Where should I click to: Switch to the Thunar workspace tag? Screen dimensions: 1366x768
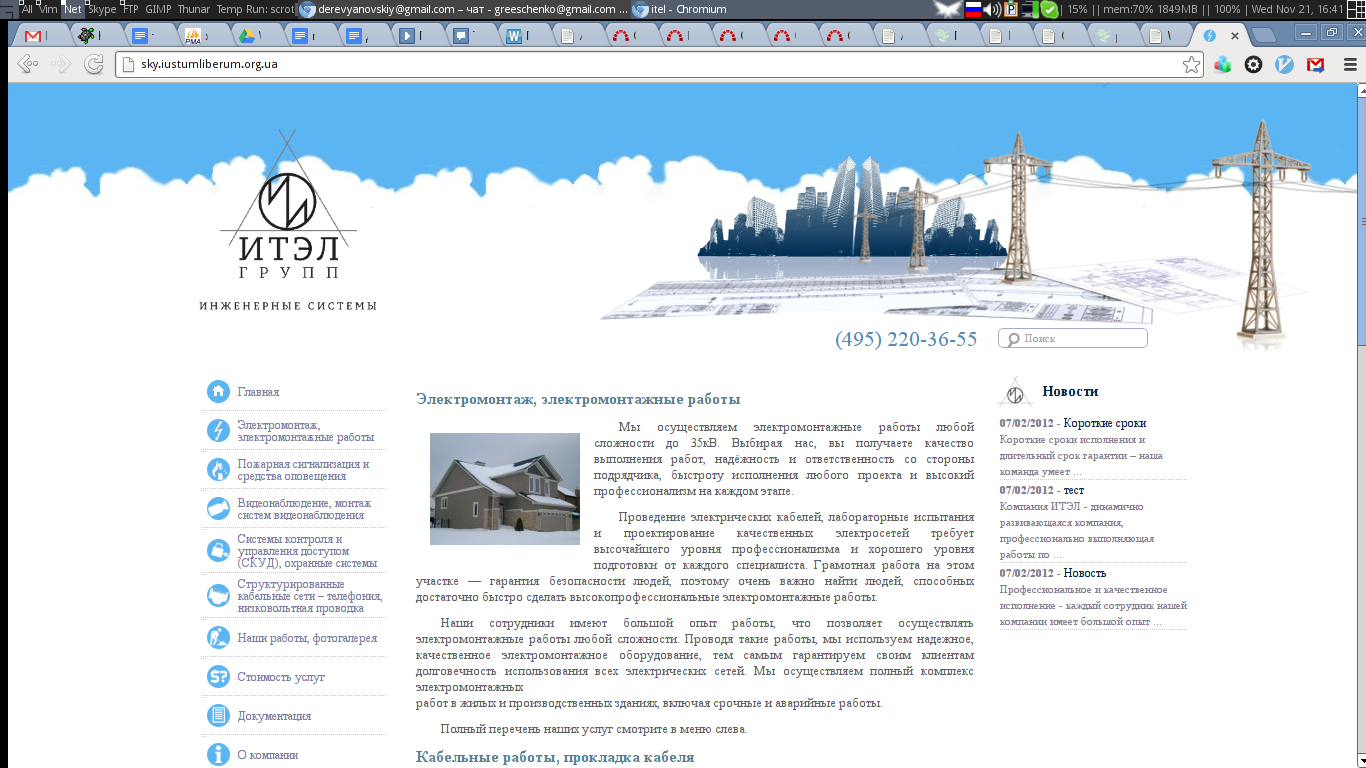pyautogui.click(x=194, y=8)
